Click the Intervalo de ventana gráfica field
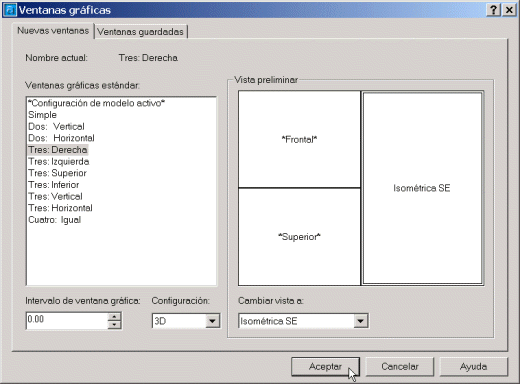The image size is (520, 384). point(67,321)
